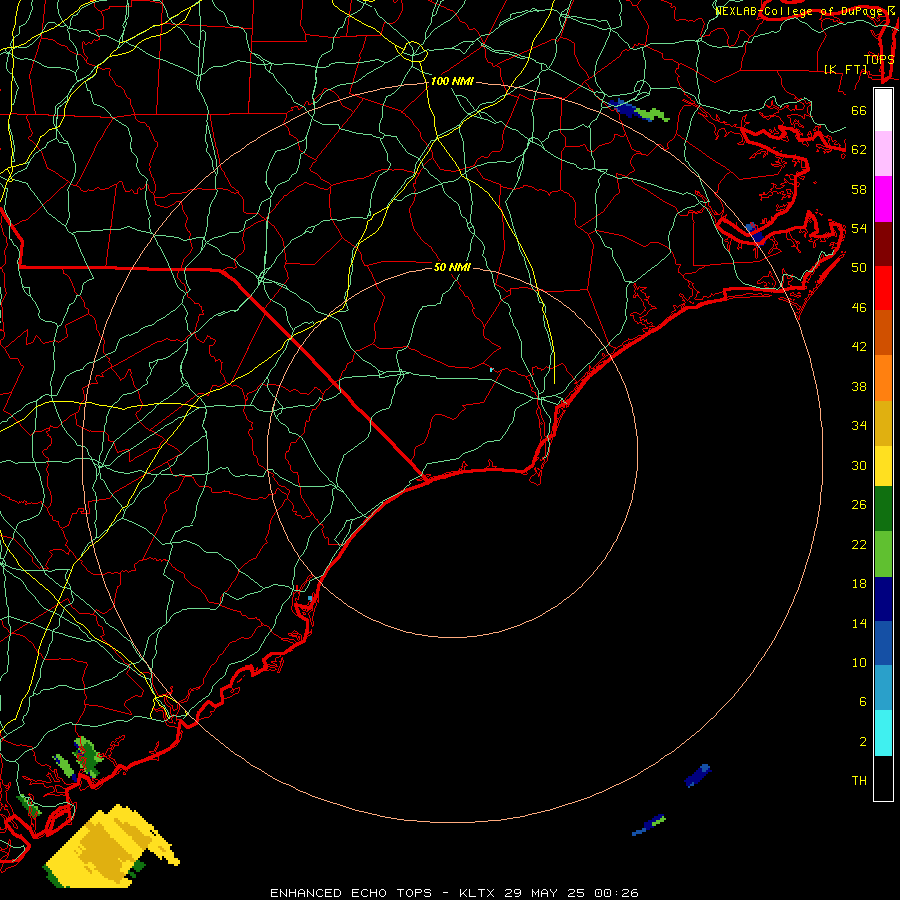Click the "KLTX" radar site identifier
900x900 pixels.
[x=478, y=893]
